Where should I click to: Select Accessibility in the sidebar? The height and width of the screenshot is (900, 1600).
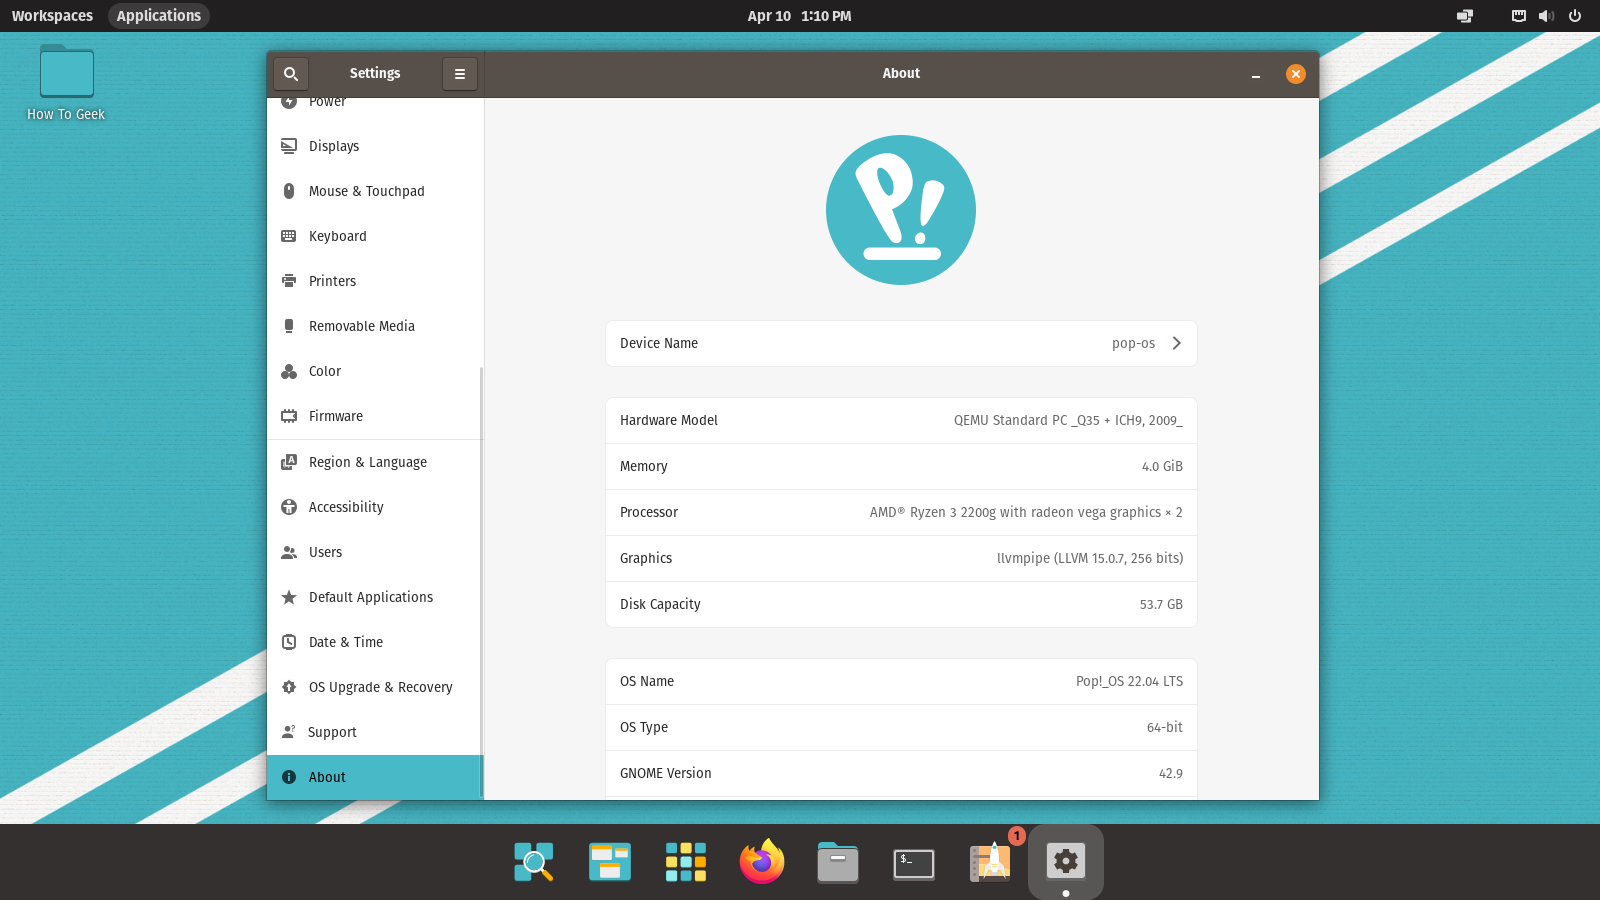click(x=375, y=507)
